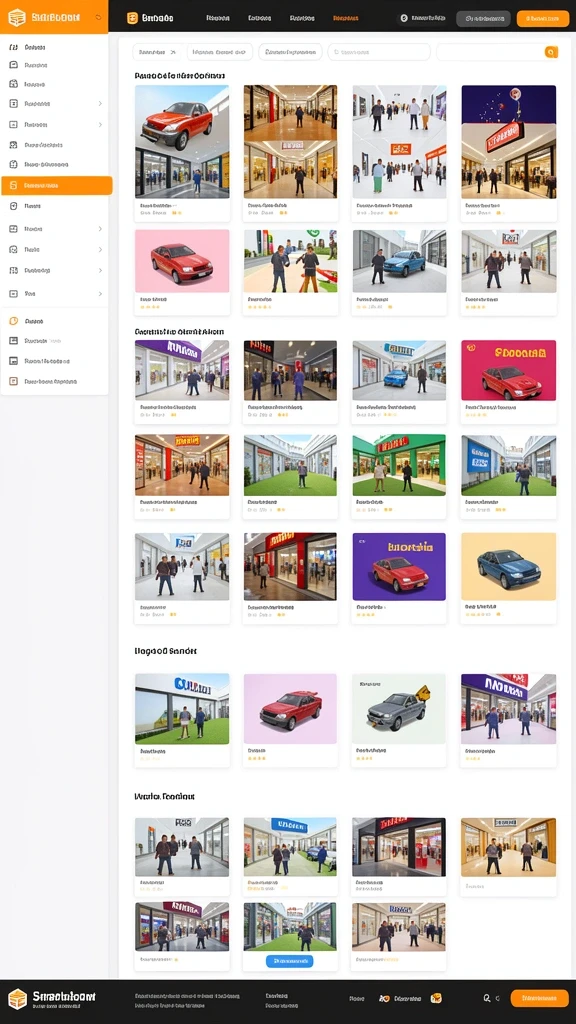Open the red car on purple background thumbnail
This screenshot has width=576, height=1024.
click(399, 566)
